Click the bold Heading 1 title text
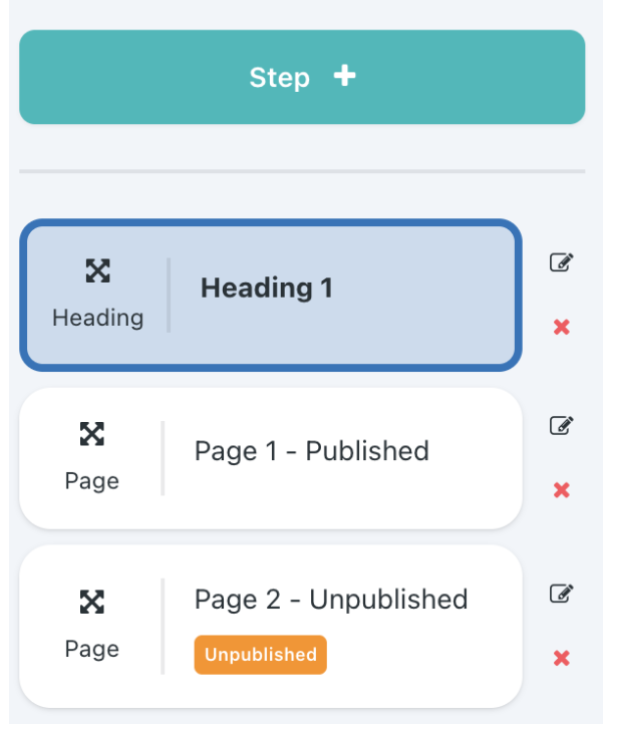The height and width of the screenshot is (738, 620). (x=266, y=288)
